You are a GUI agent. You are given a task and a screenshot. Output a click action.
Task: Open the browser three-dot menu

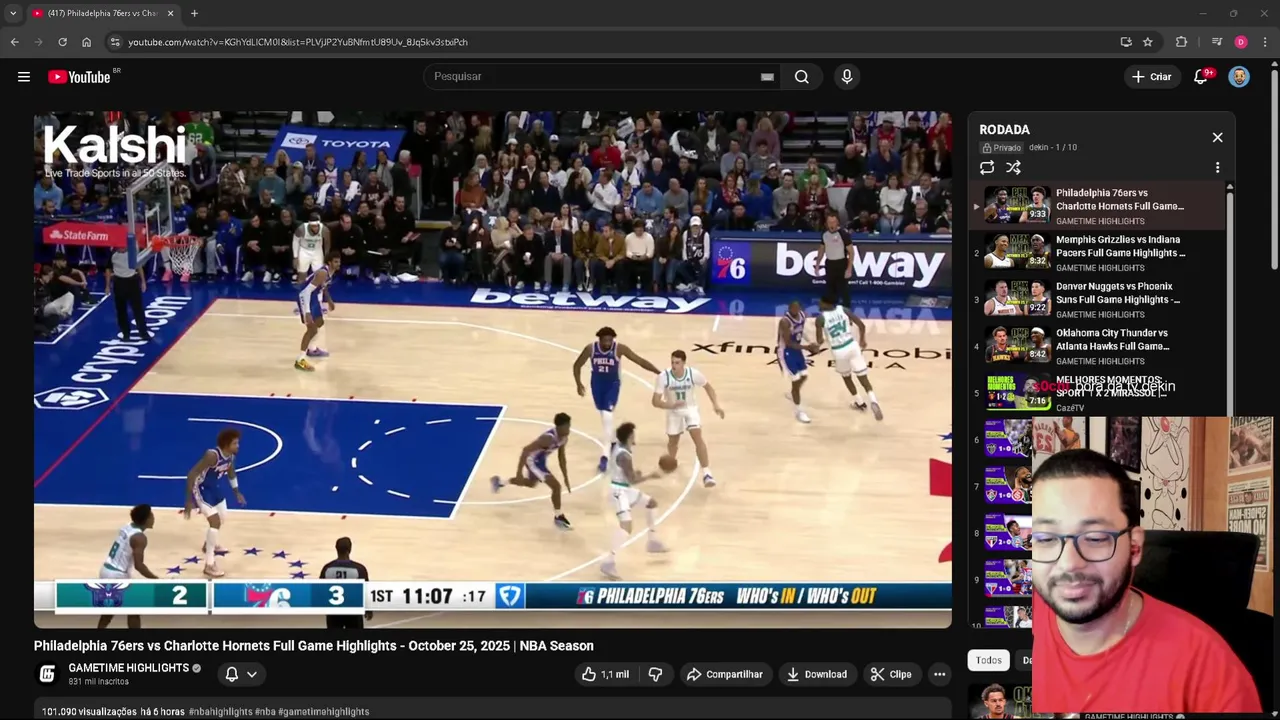[1266, 42]
